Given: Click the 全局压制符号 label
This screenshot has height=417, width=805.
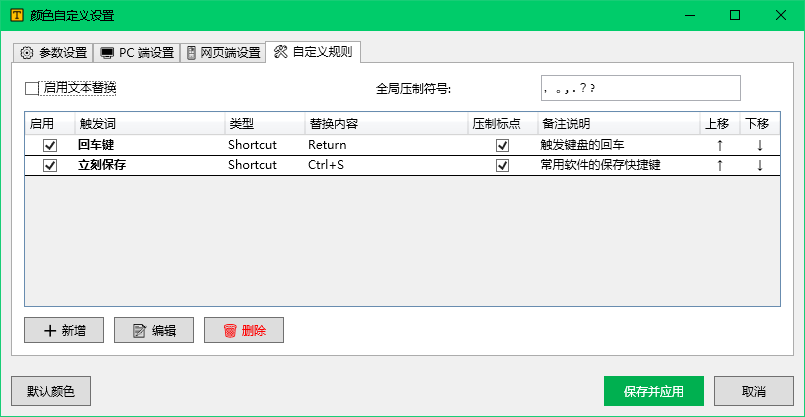Looking at the screenshot, I should pyautogui.click(x=413, y=89).
